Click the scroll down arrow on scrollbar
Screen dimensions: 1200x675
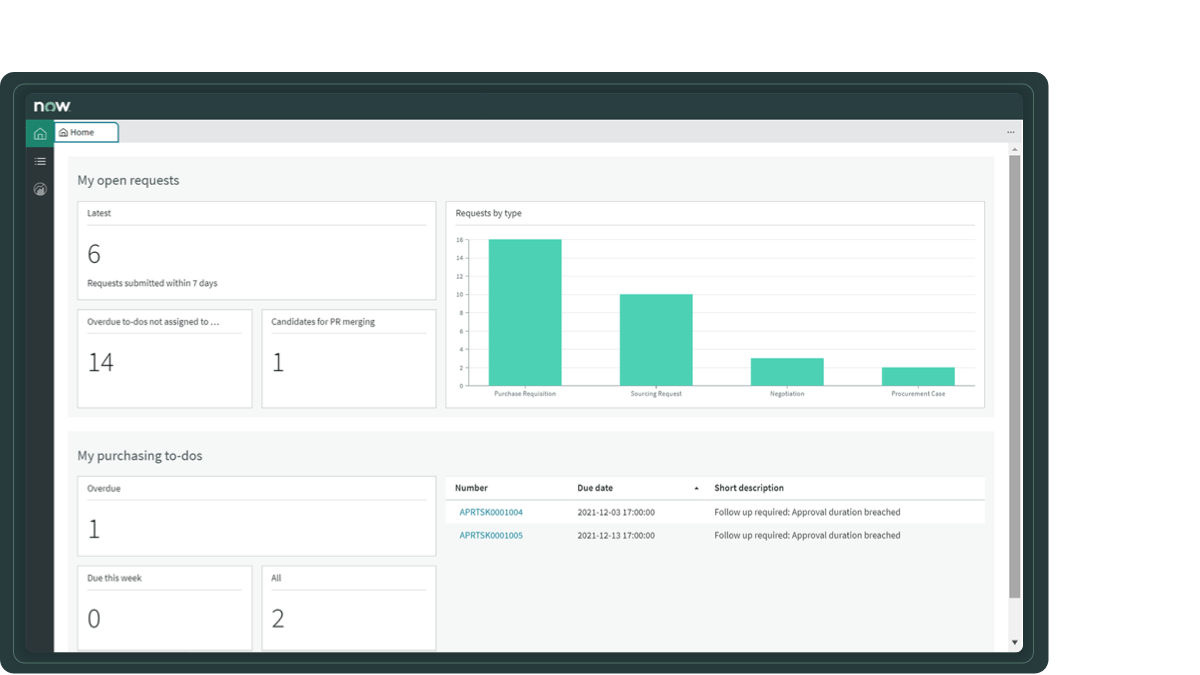tap(1015, 642)
